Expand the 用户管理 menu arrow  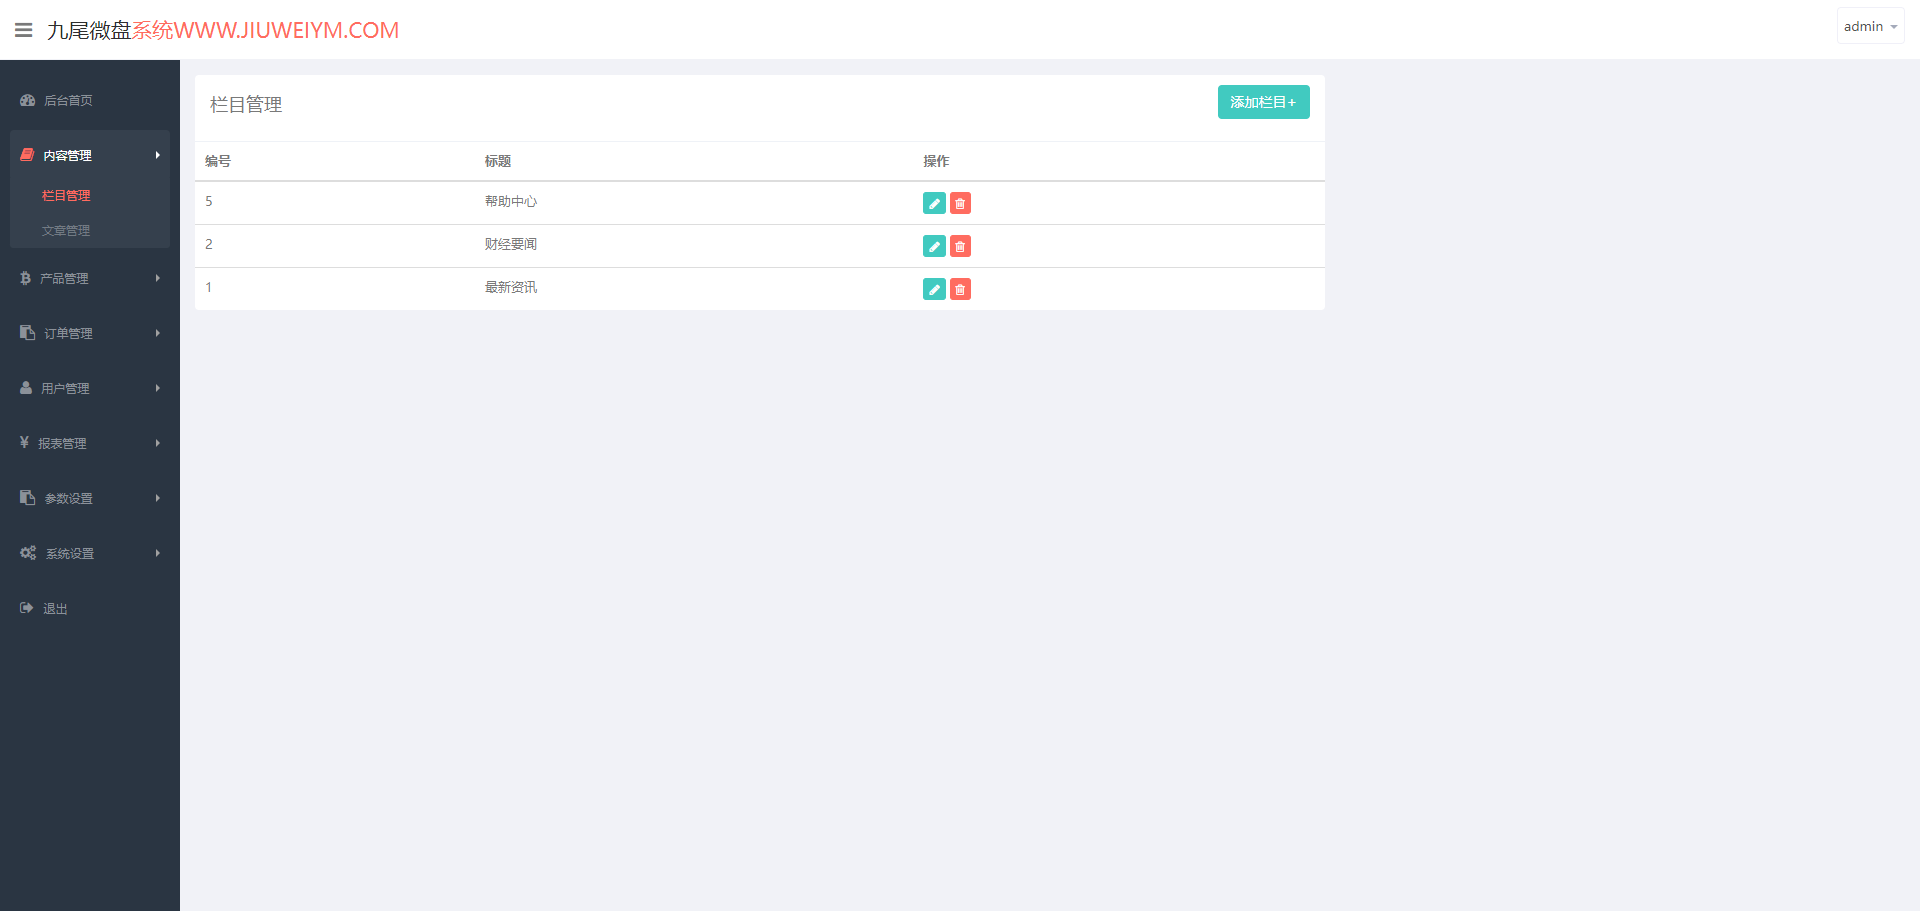click(x=157, y=388)
